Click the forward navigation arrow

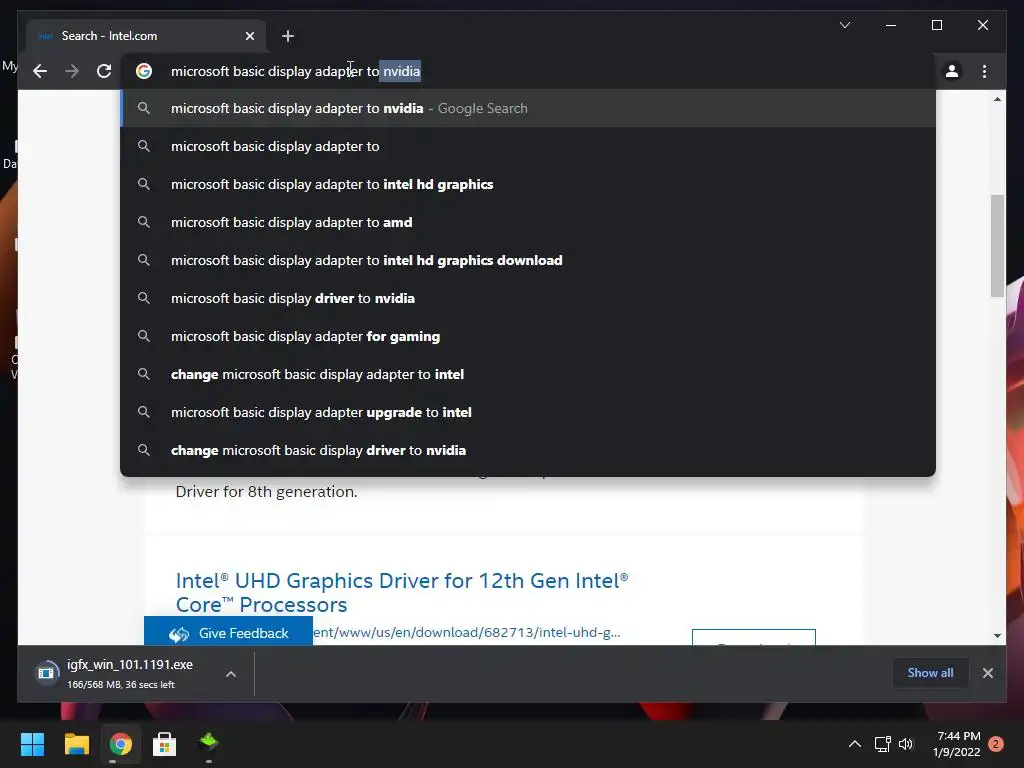tap(72, 71)
